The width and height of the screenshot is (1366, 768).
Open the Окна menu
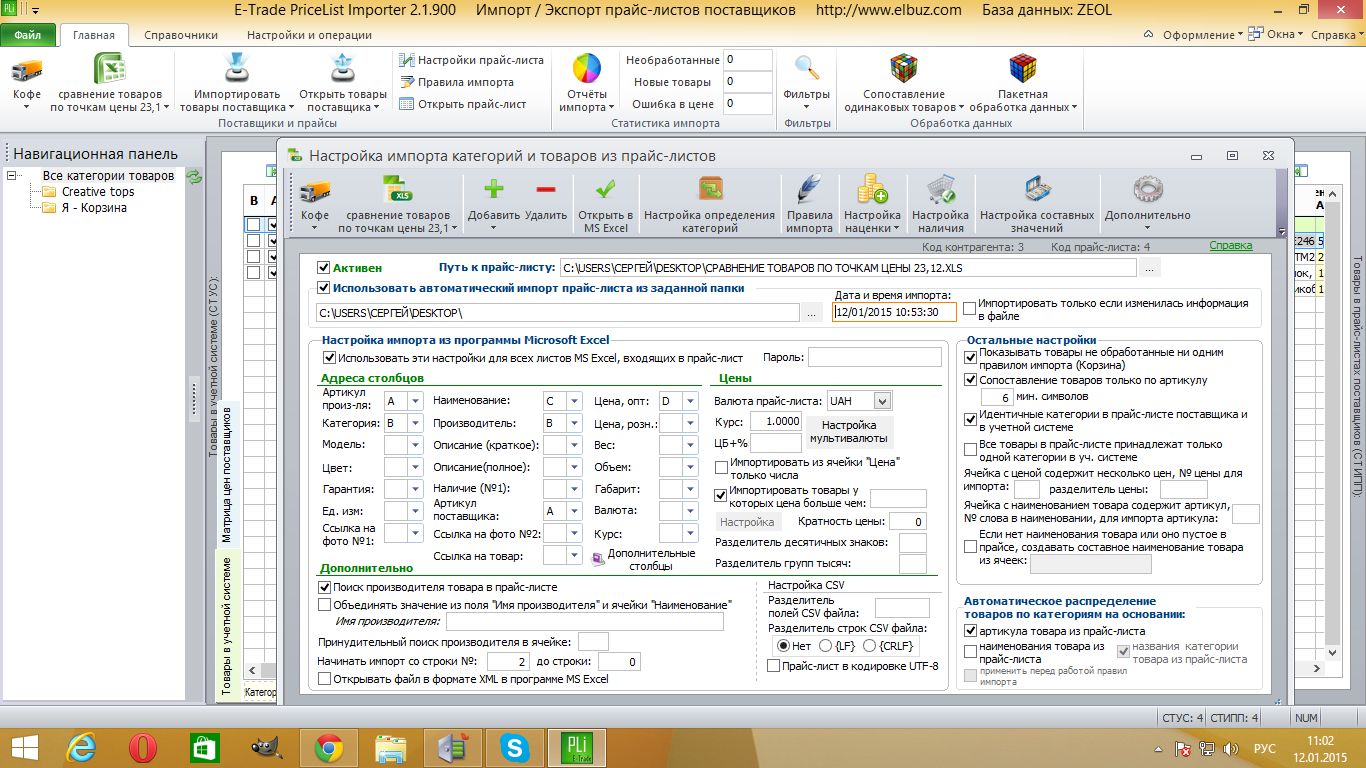[1274, 34]
